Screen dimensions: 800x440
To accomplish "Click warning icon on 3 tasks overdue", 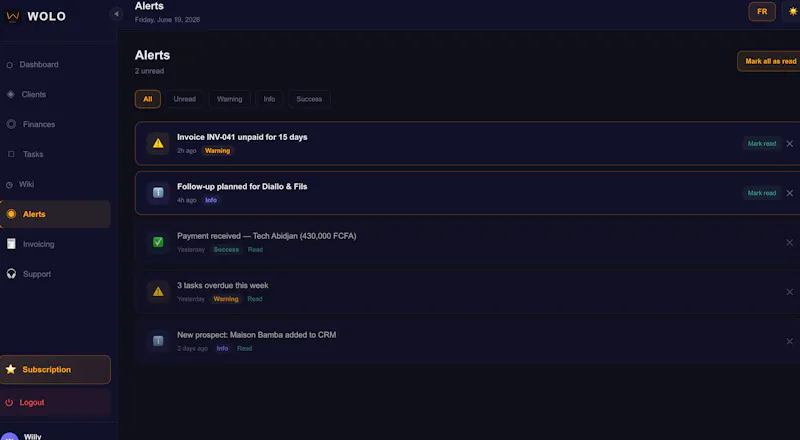I will [158, 291].
